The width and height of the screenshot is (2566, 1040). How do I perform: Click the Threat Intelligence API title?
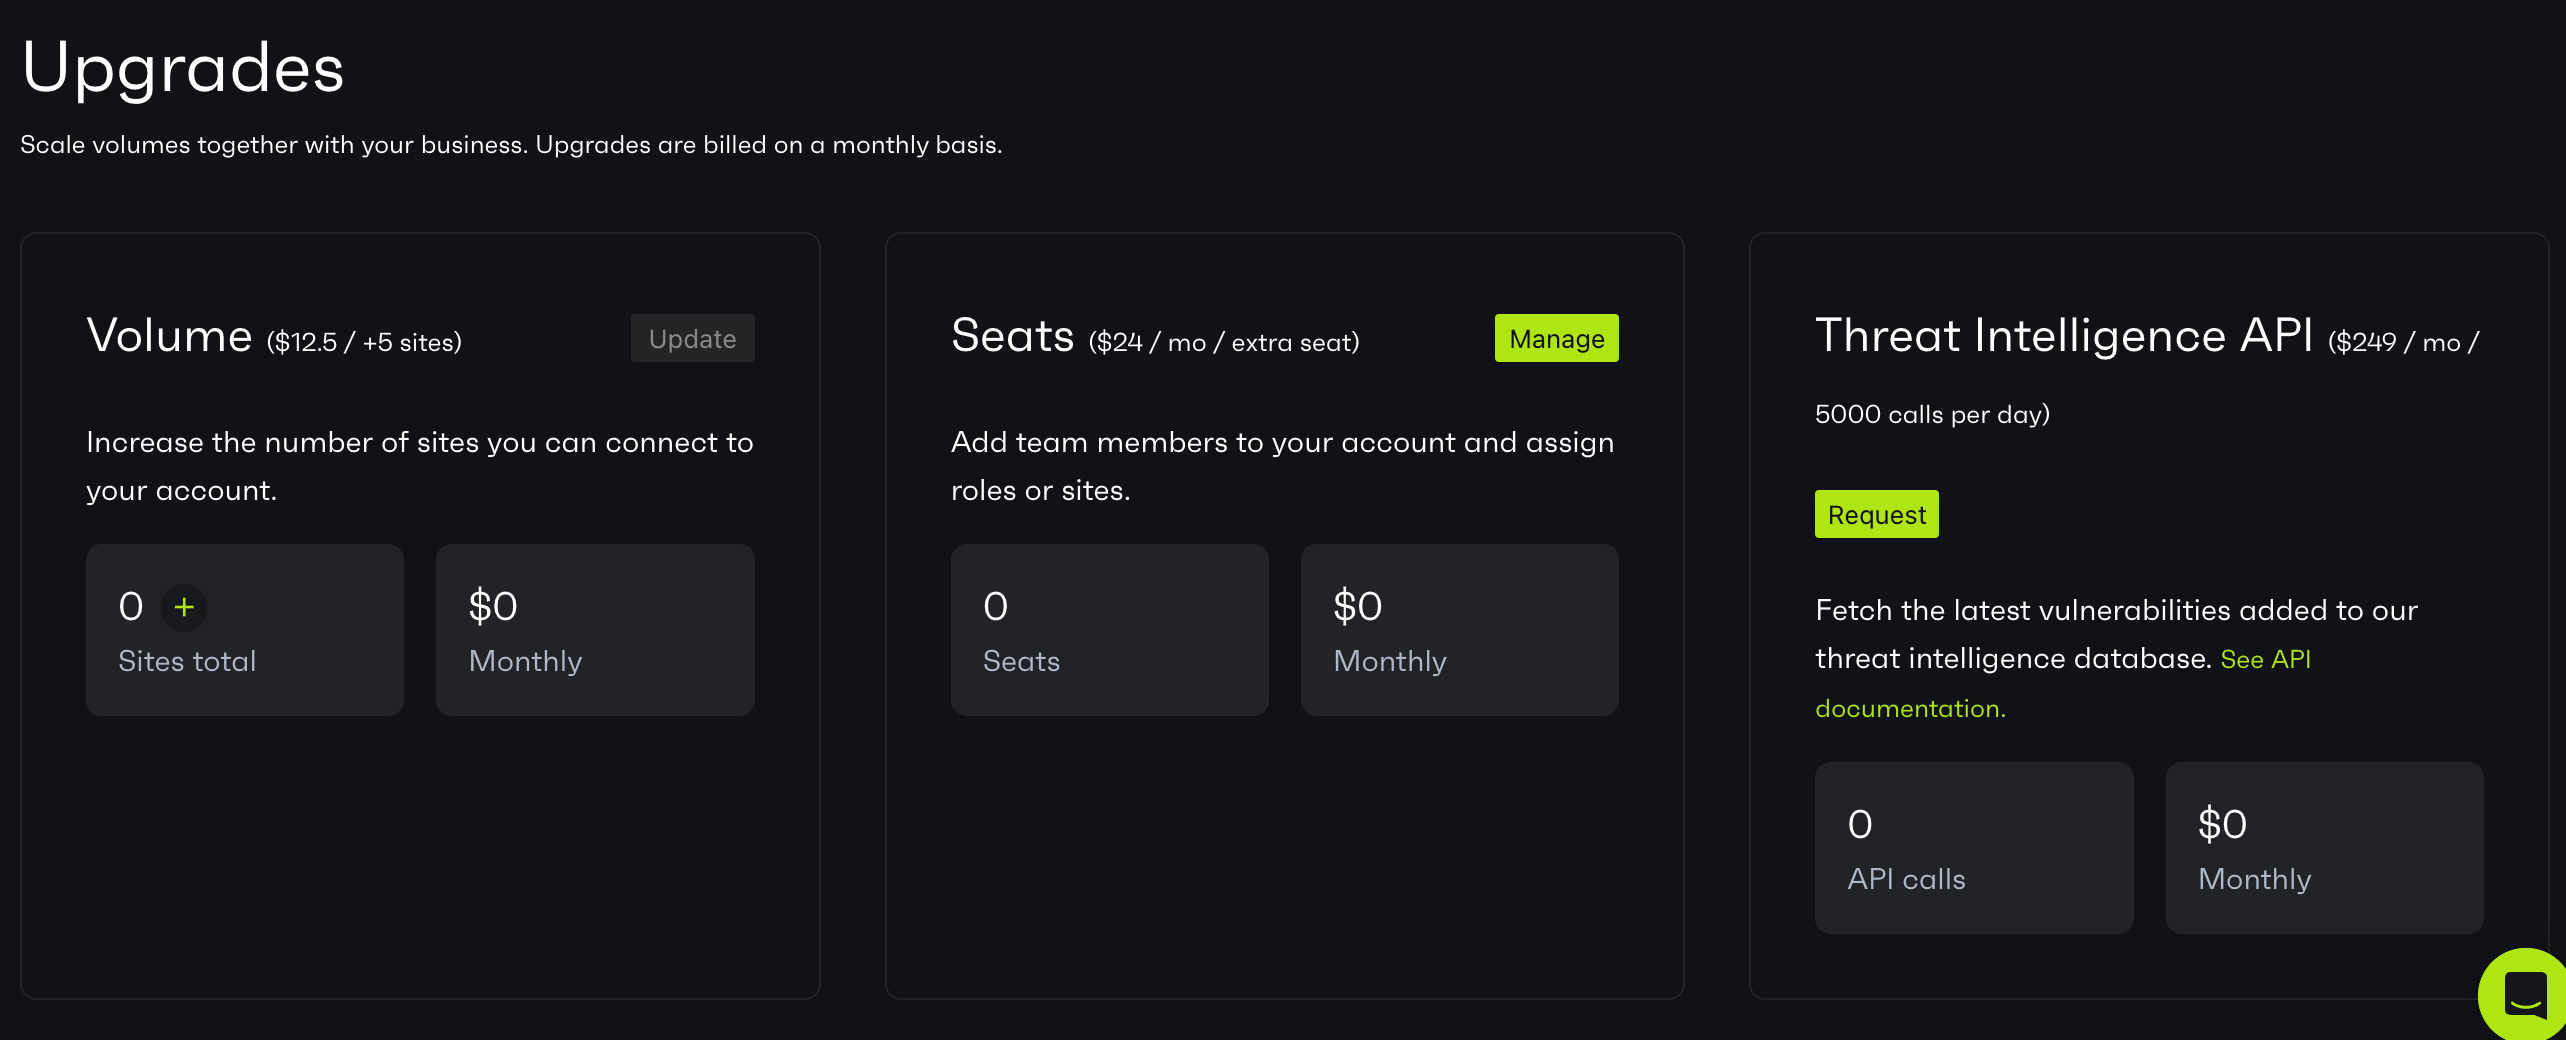(2063, 336)
